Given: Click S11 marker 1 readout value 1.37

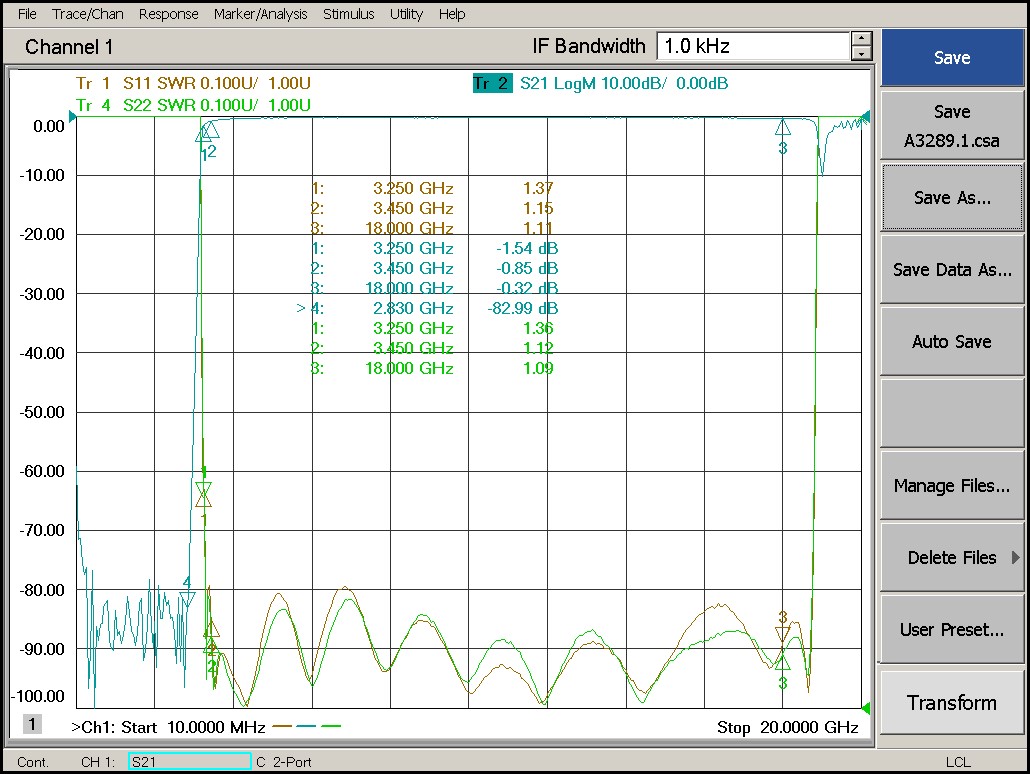Looking at the screenshot, I should point(538,189).
